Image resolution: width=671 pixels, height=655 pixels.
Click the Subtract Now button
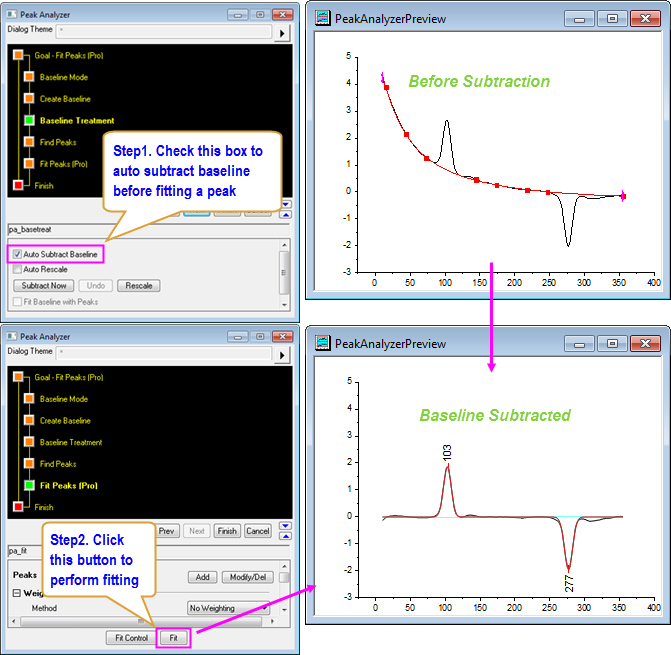coord(43,286)
